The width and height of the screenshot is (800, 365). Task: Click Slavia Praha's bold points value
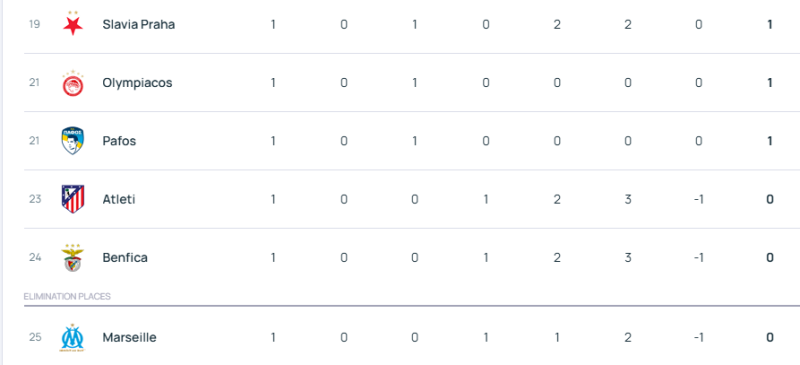[770, 24]
